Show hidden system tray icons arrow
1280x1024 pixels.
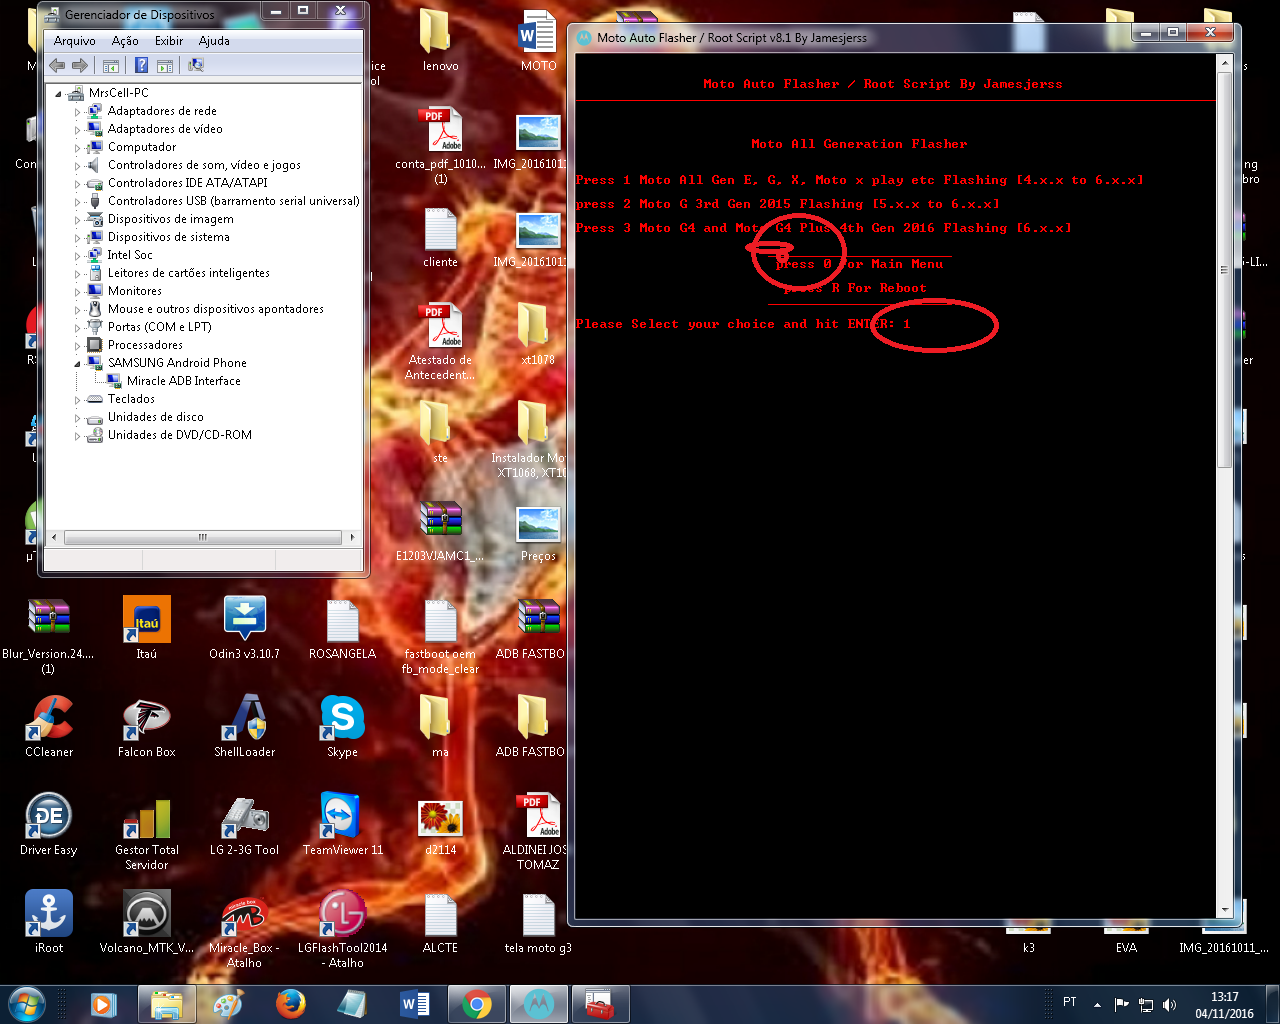click(1097, 1004)
